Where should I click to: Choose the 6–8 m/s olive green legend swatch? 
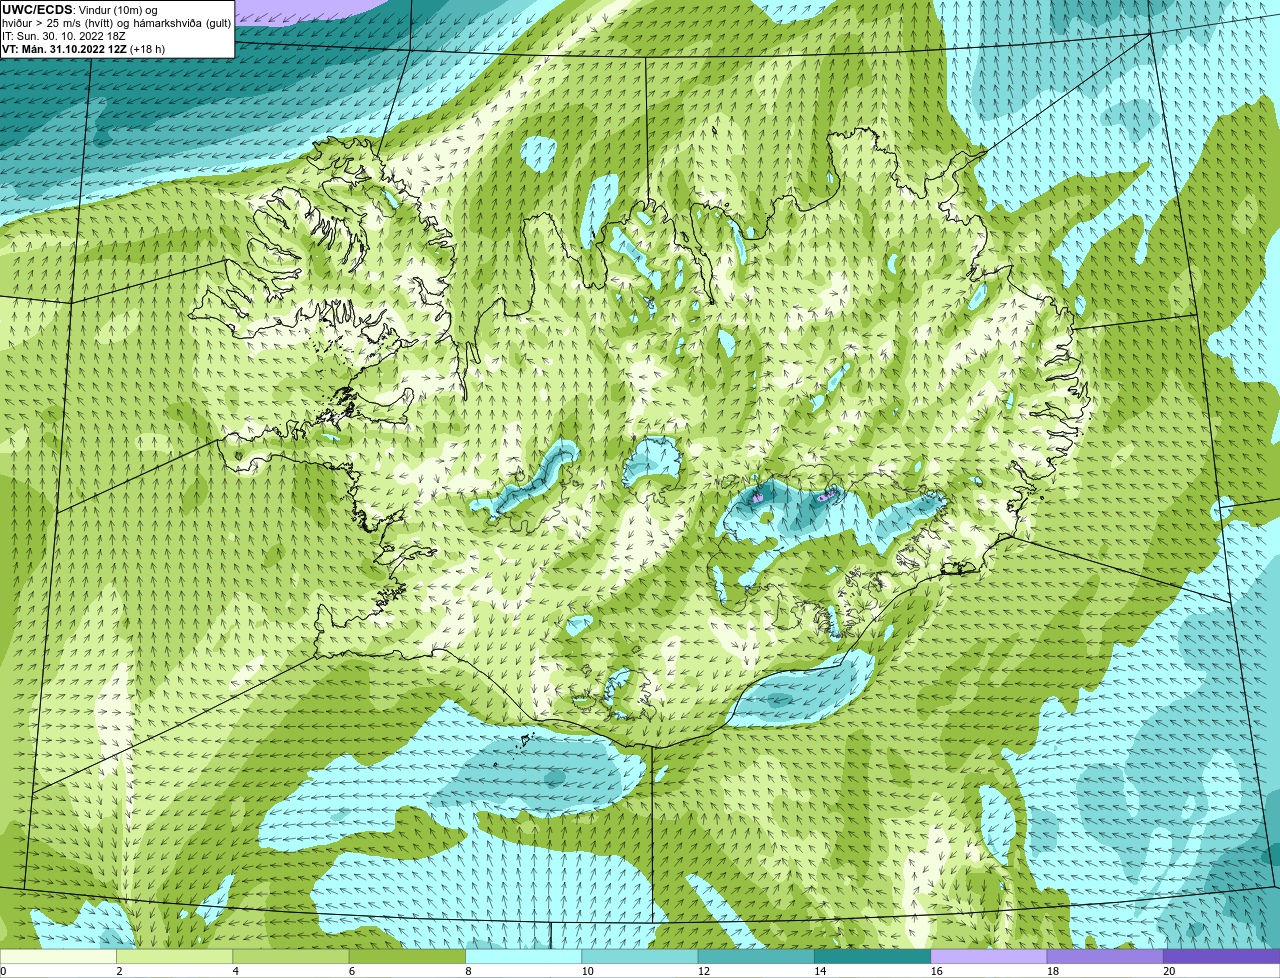pos(407,956)
